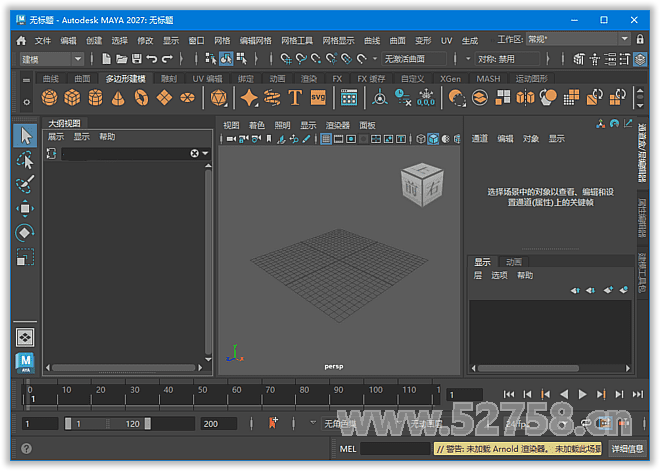The image size is (660, 471).
Task: Create a polygon sphere from shelf
Action: (x=49, y=98)
